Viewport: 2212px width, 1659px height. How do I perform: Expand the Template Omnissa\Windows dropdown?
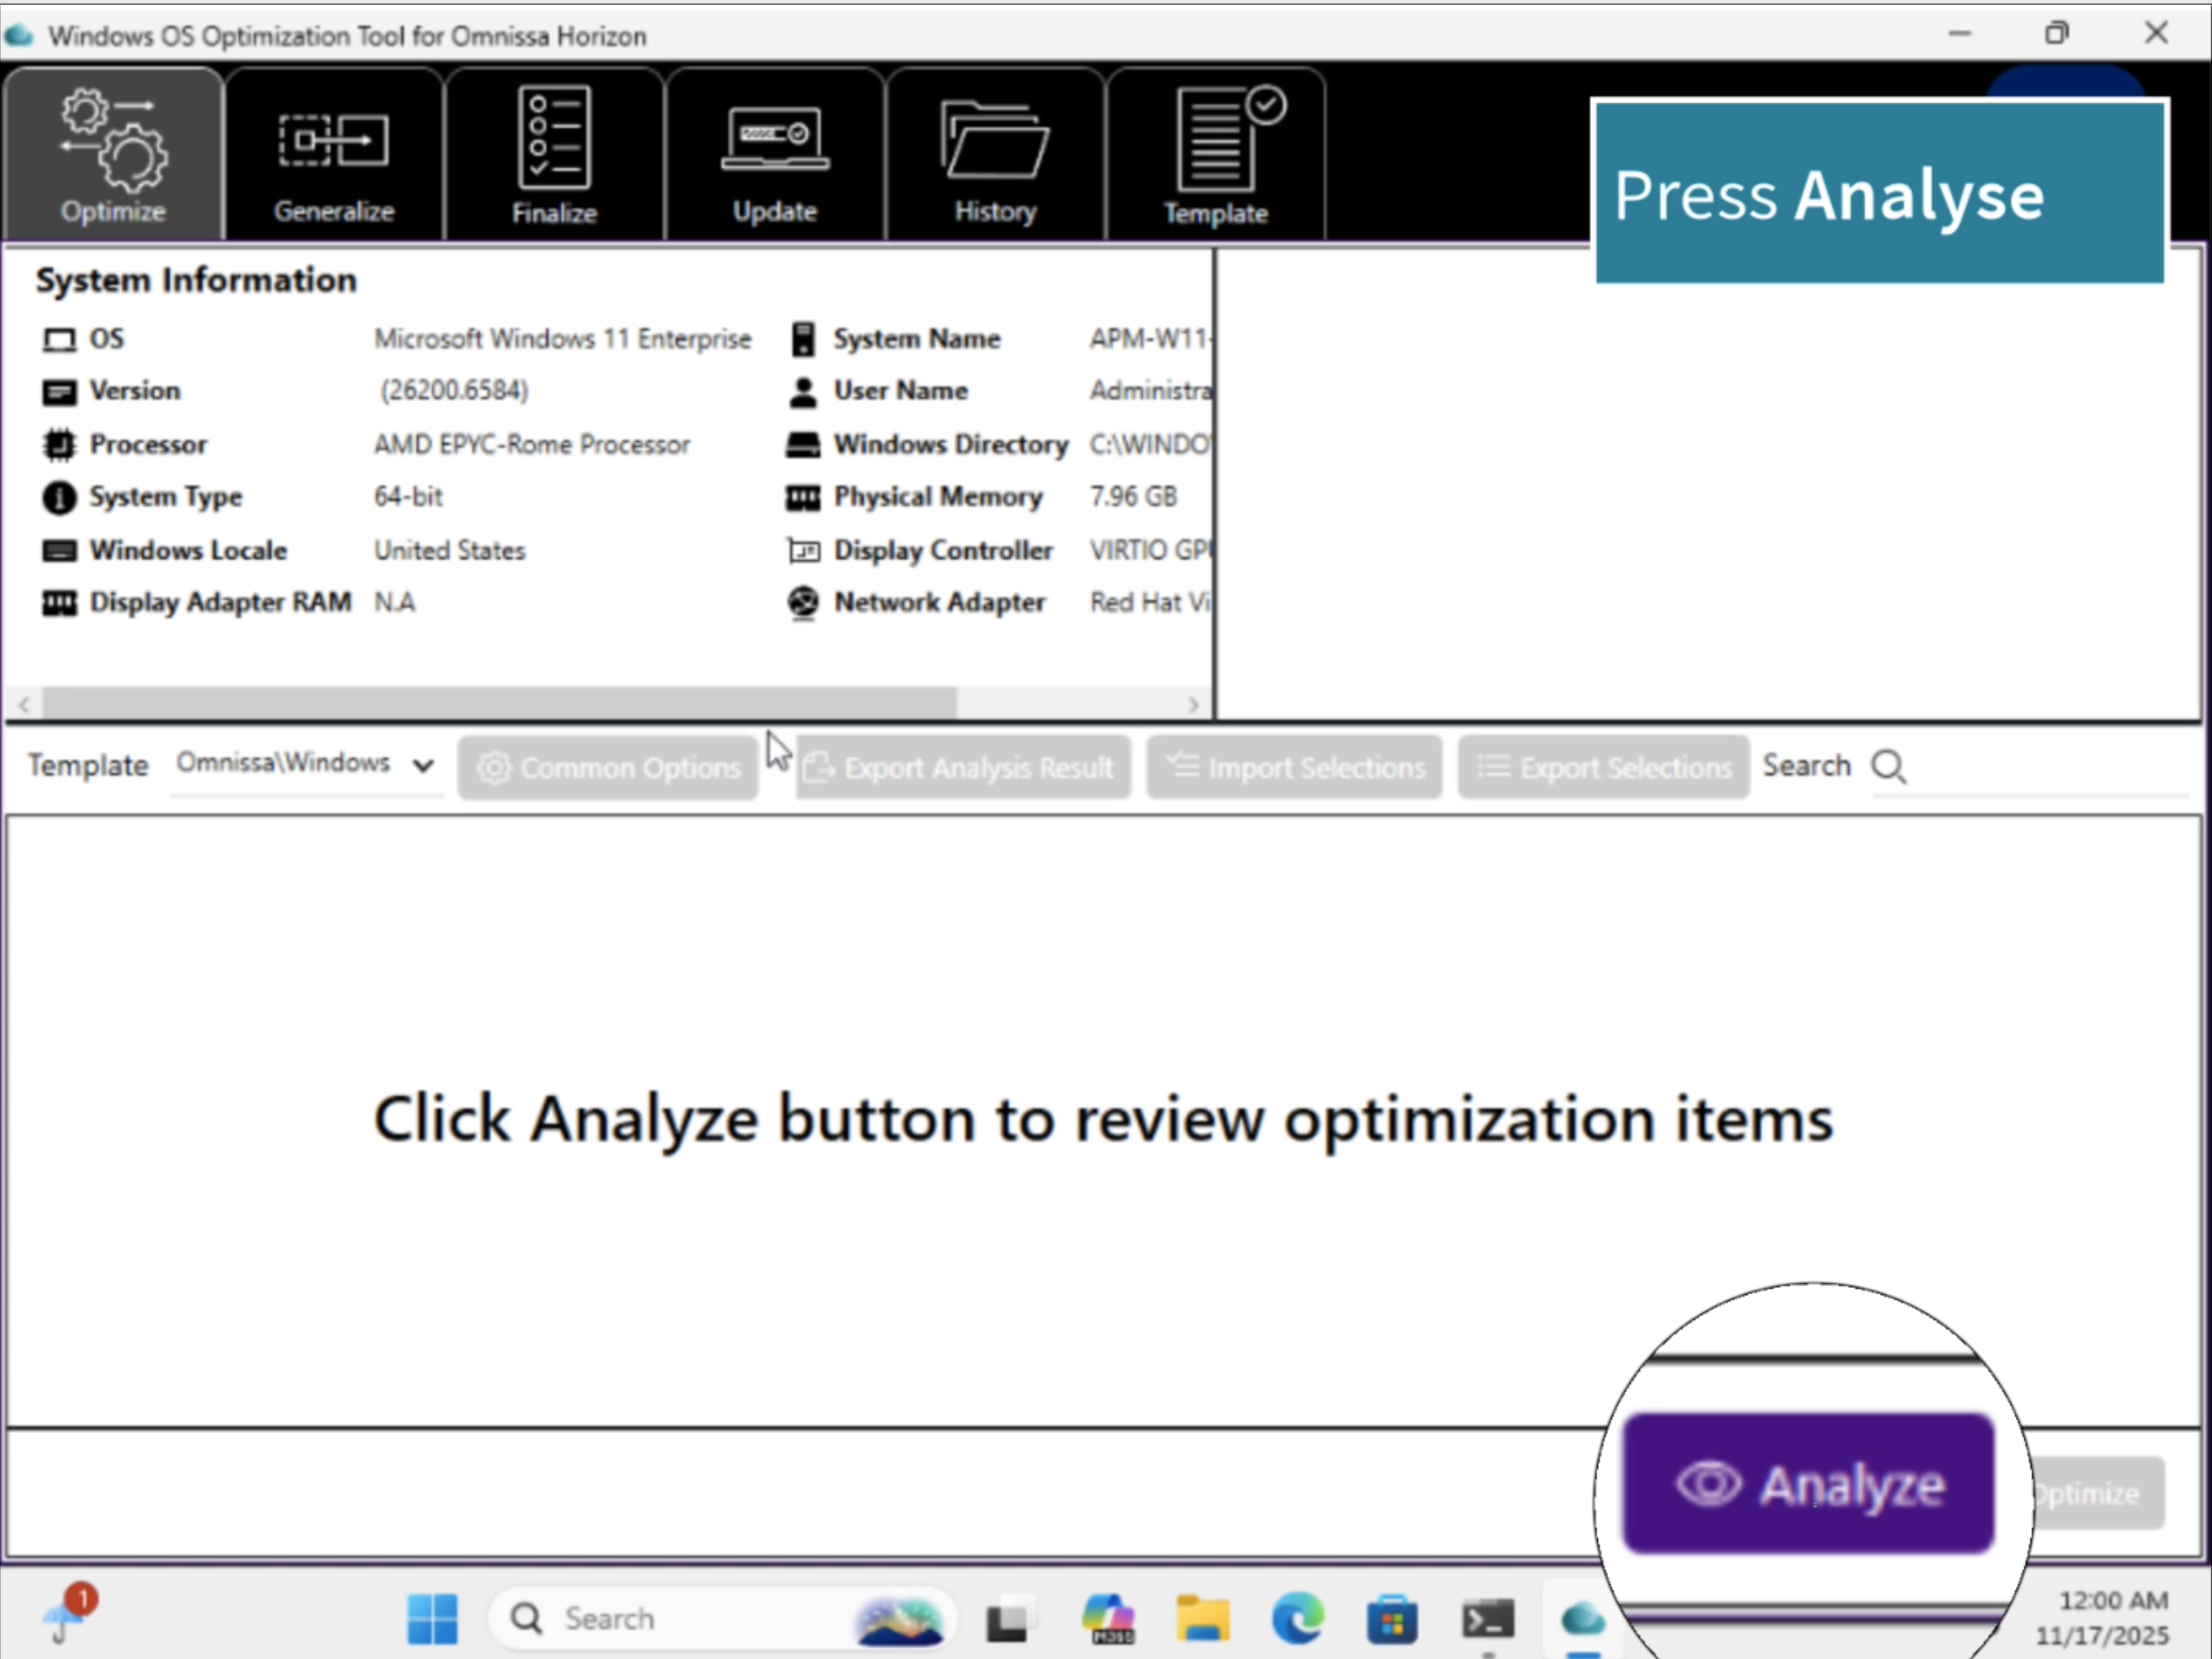[306, 765]
